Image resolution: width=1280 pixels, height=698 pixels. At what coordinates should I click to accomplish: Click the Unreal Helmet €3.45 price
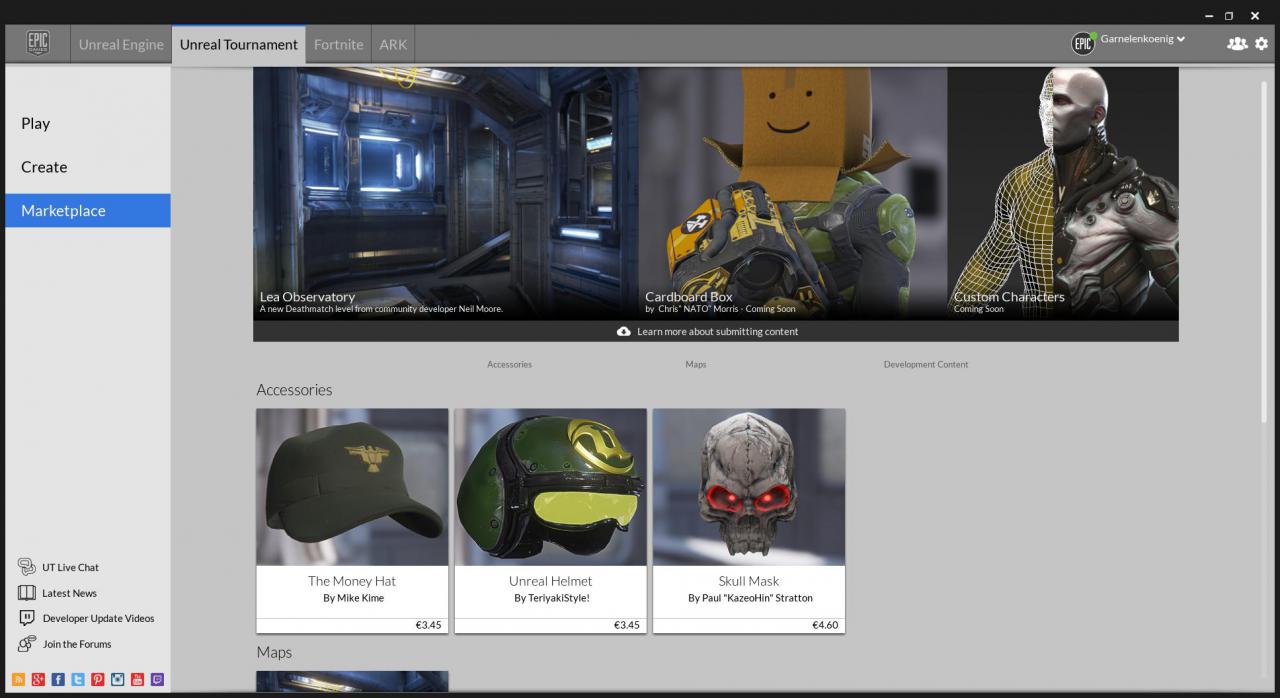626,625
